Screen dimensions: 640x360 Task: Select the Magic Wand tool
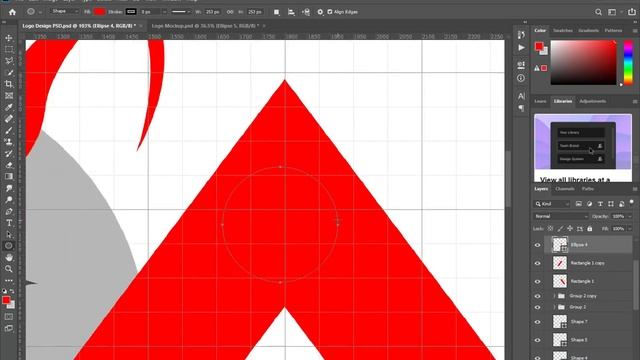(9, 73)
